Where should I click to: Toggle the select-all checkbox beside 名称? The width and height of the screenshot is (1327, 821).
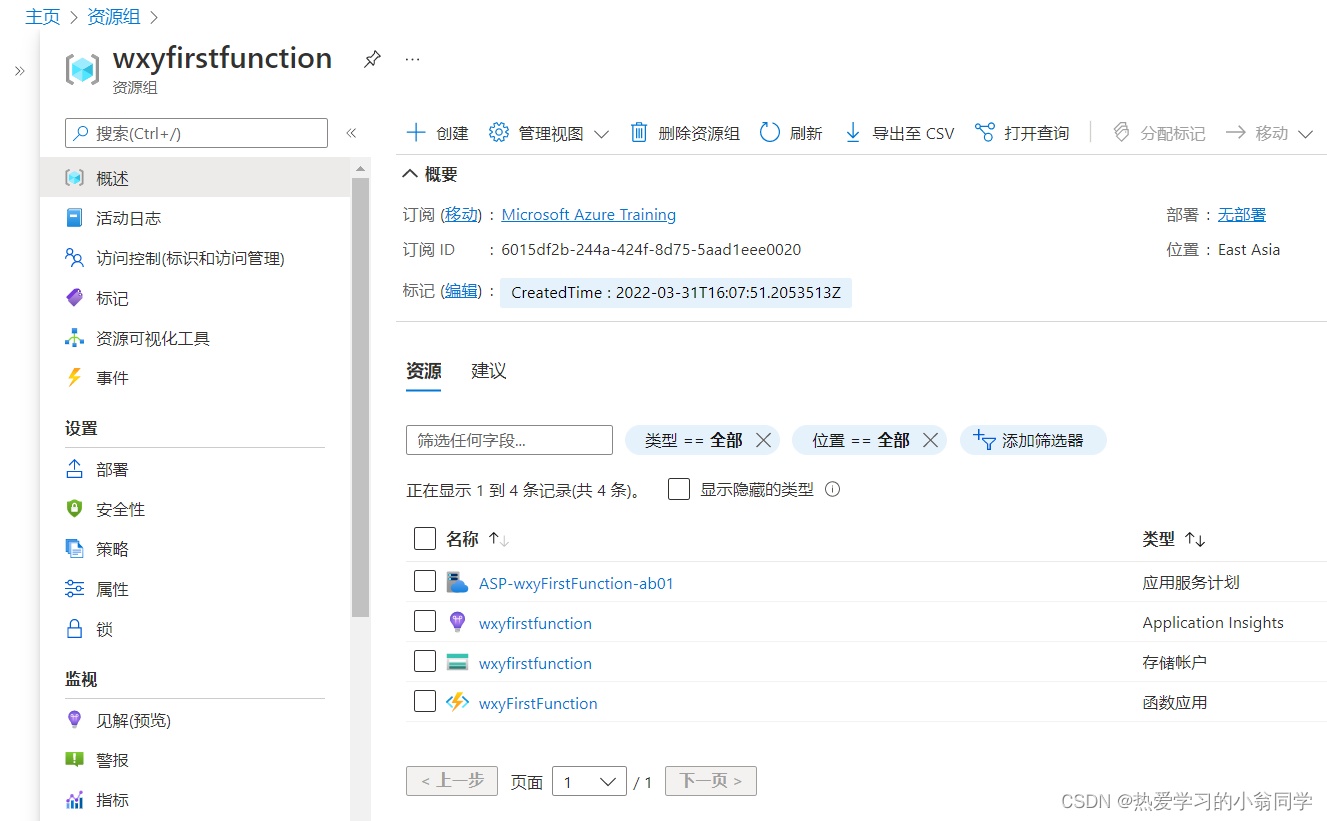(x=425, y=539)
